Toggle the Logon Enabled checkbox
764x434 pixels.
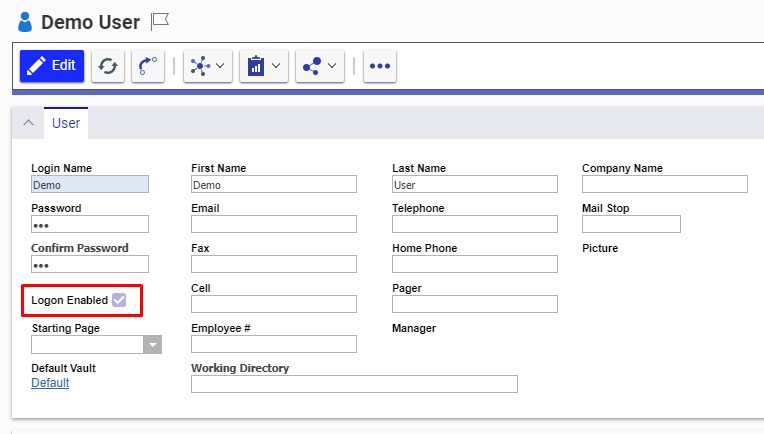119,300
